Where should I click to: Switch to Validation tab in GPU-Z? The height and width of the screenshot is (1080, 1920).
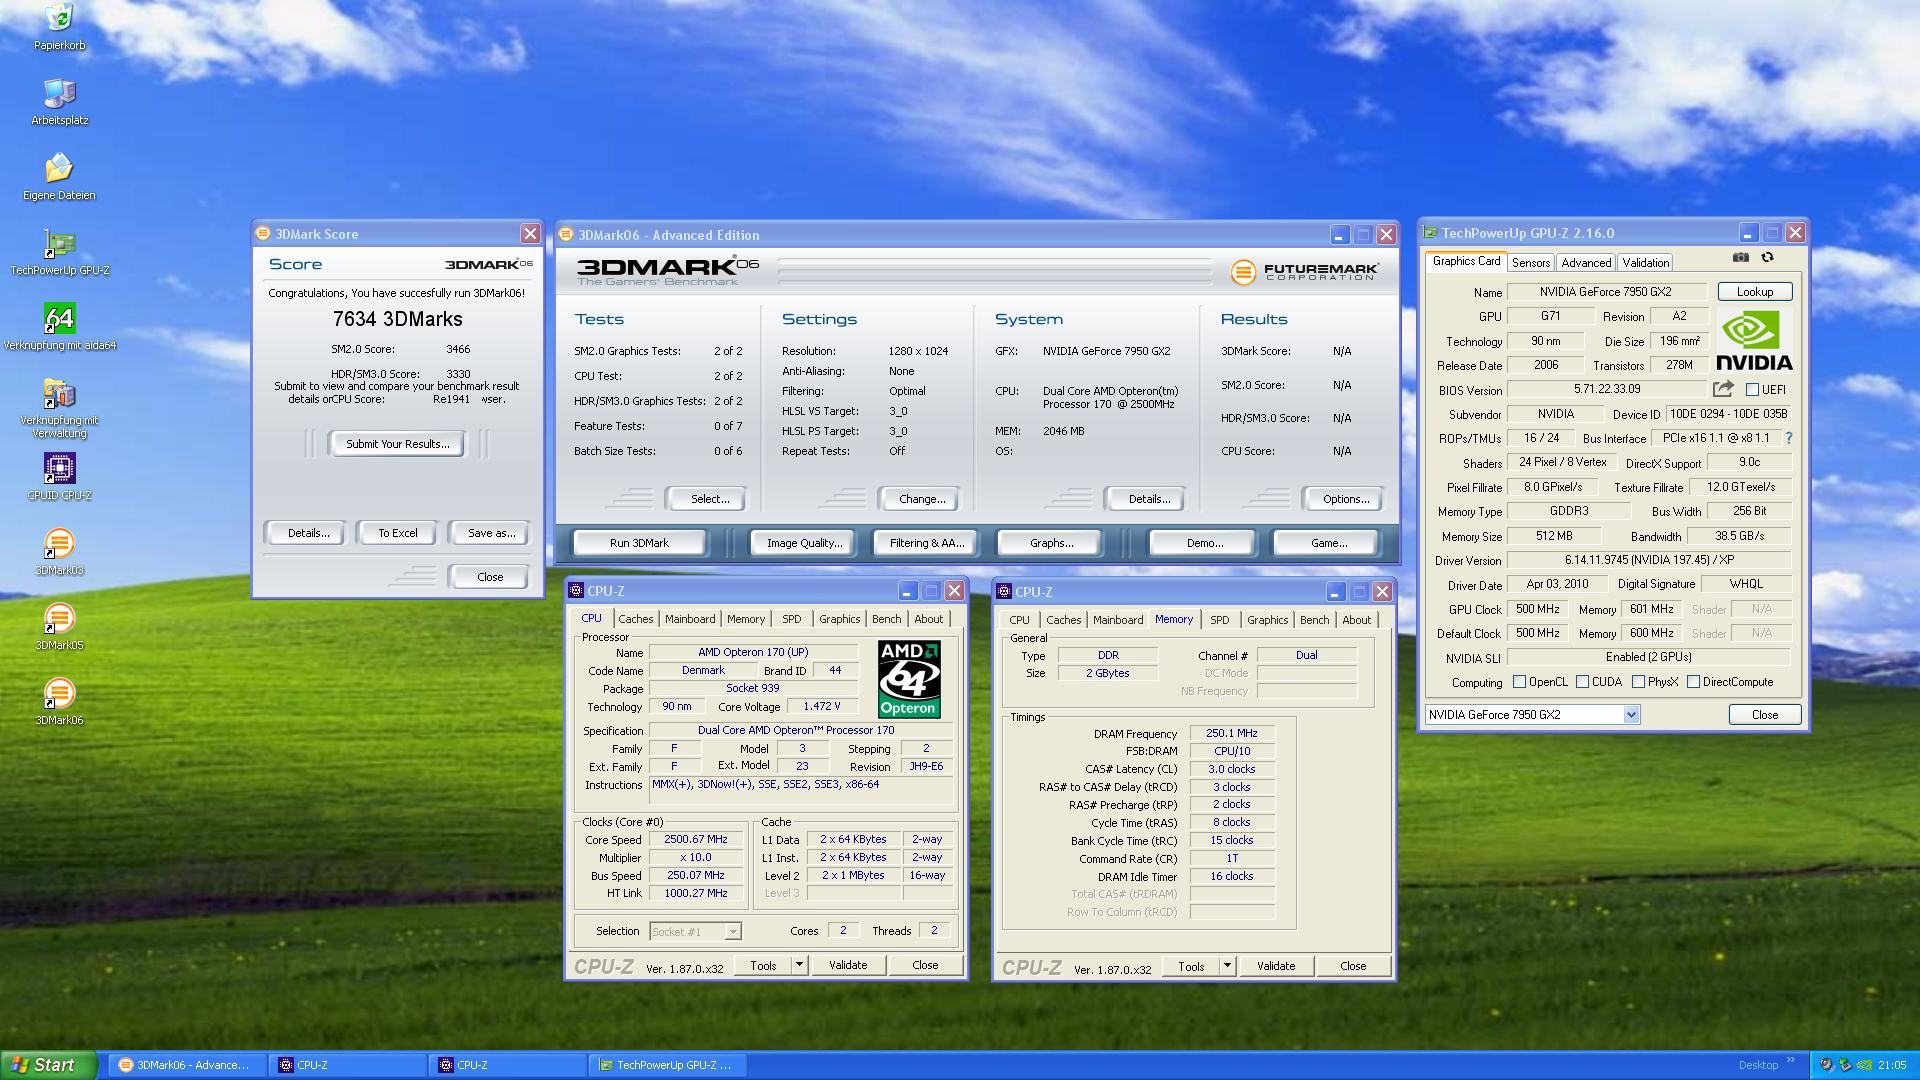point(1645,262)
